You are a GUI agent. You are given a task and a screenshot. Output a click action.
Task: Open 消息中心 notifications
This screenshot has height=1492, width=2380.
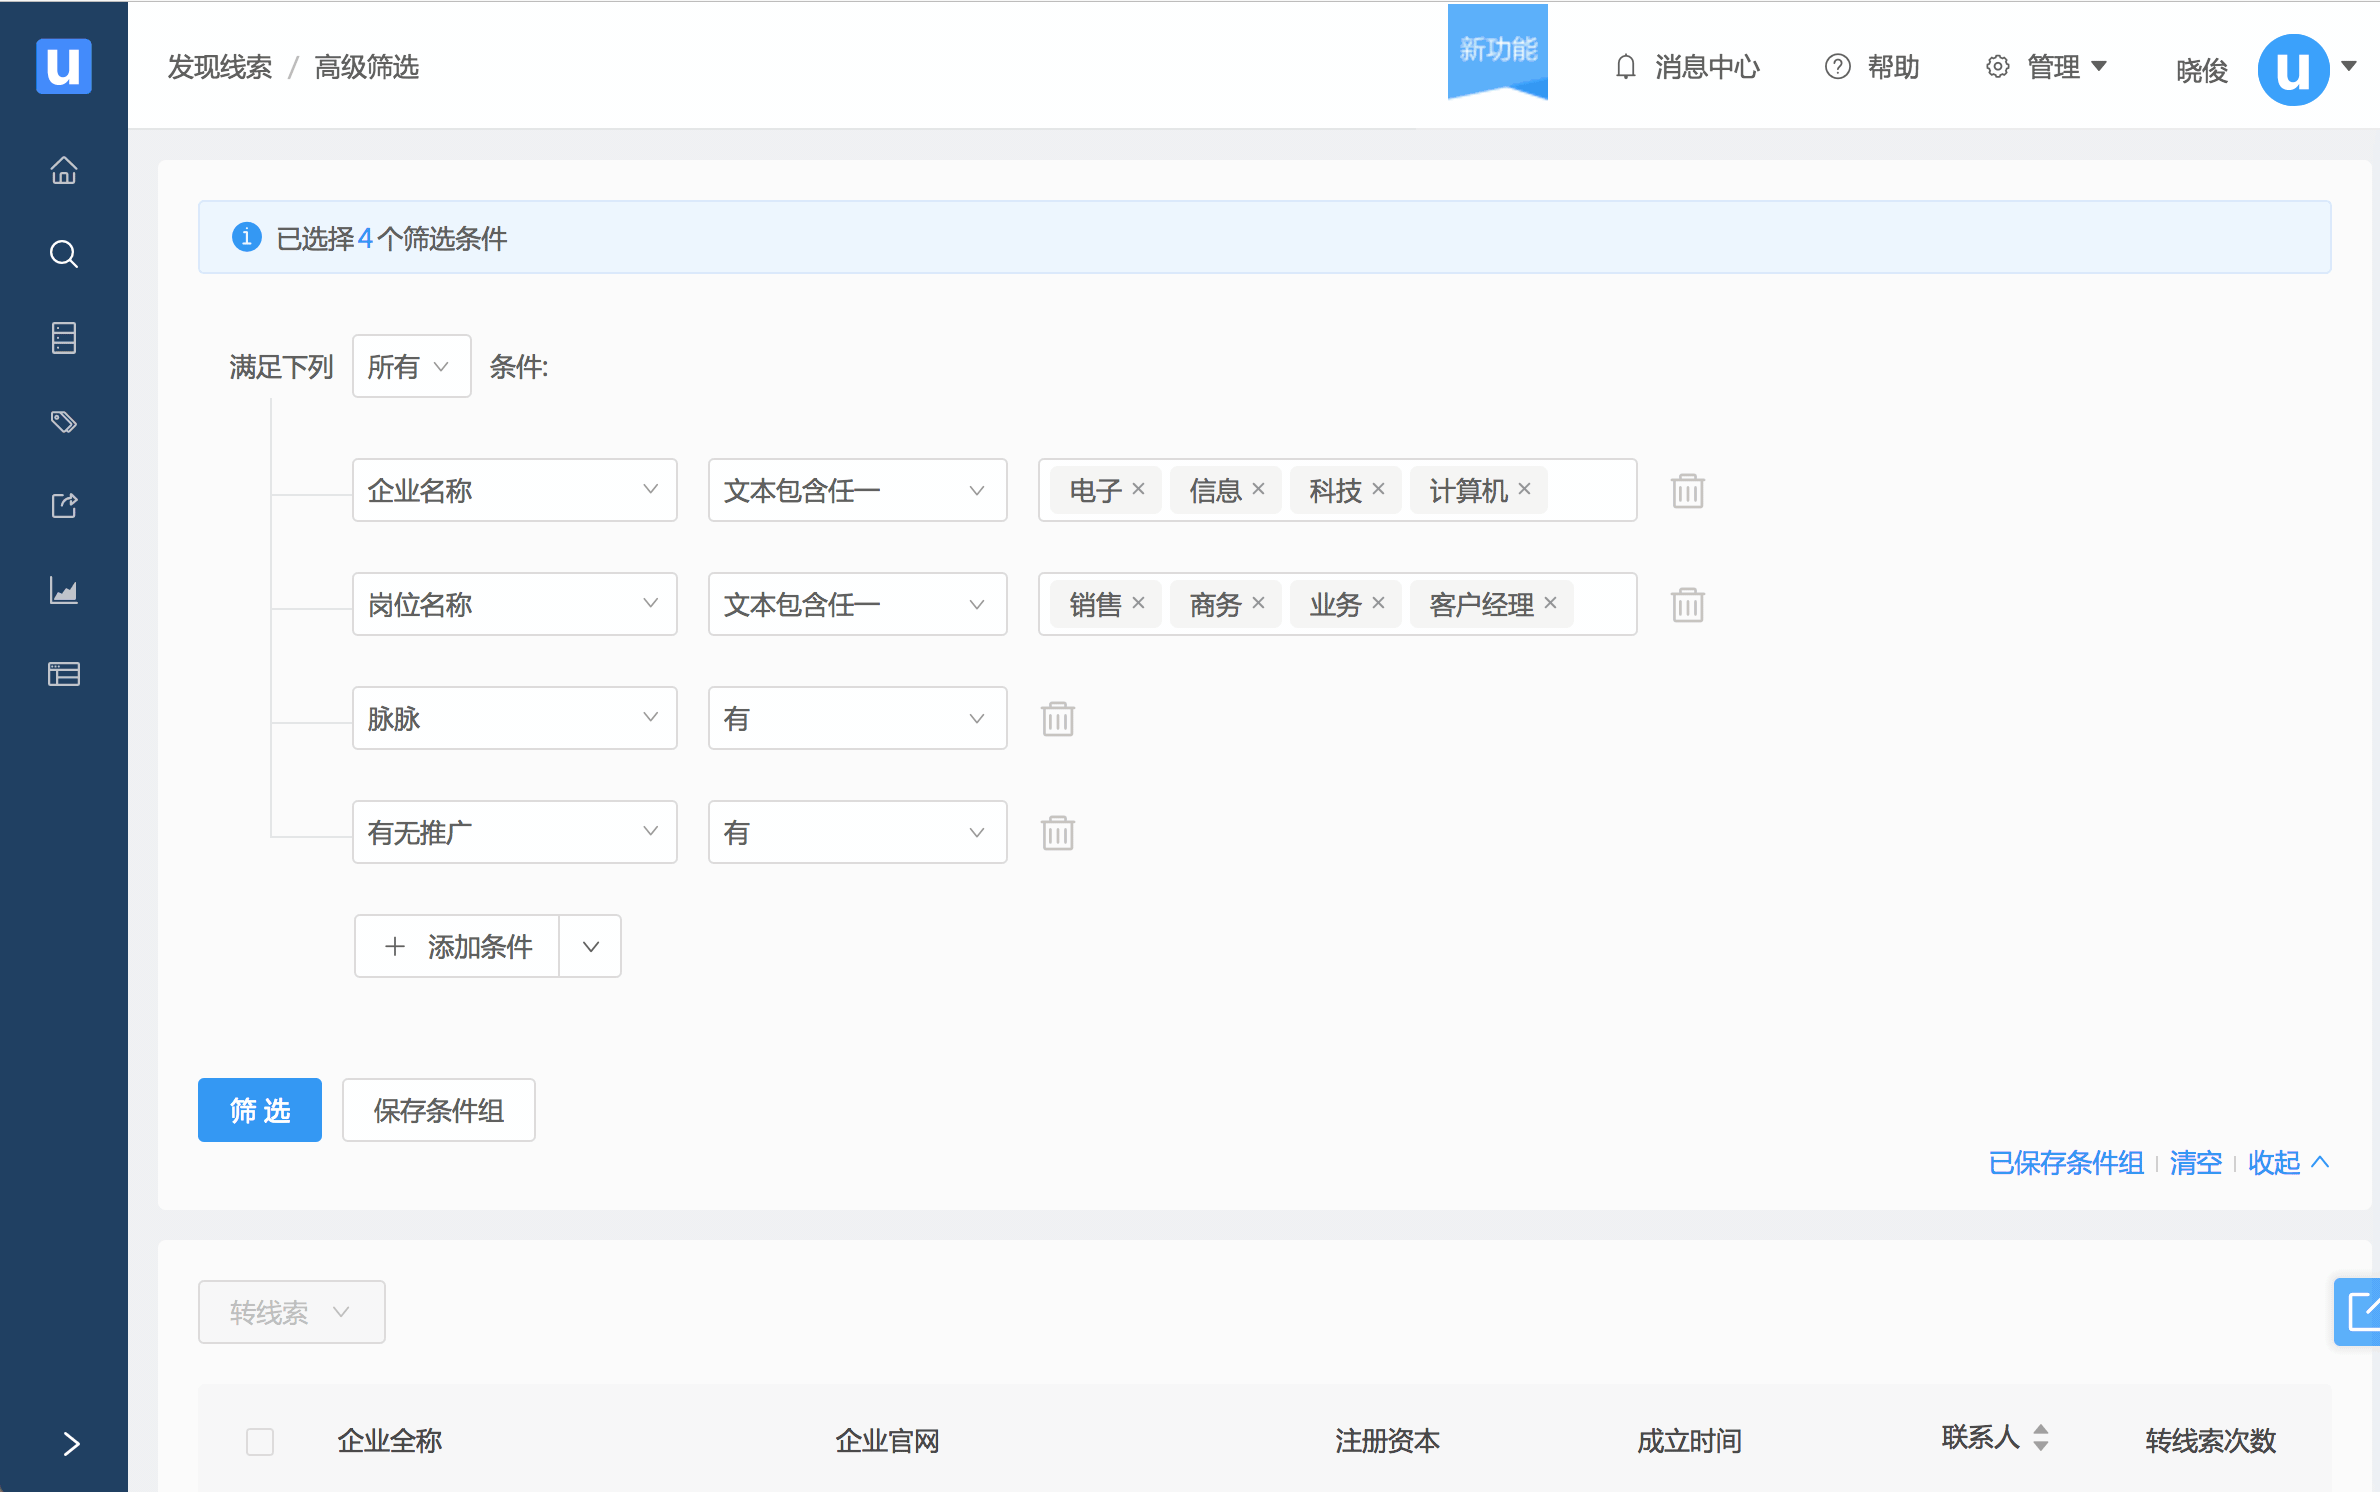pyautogui.click(x=1687, y=67)
